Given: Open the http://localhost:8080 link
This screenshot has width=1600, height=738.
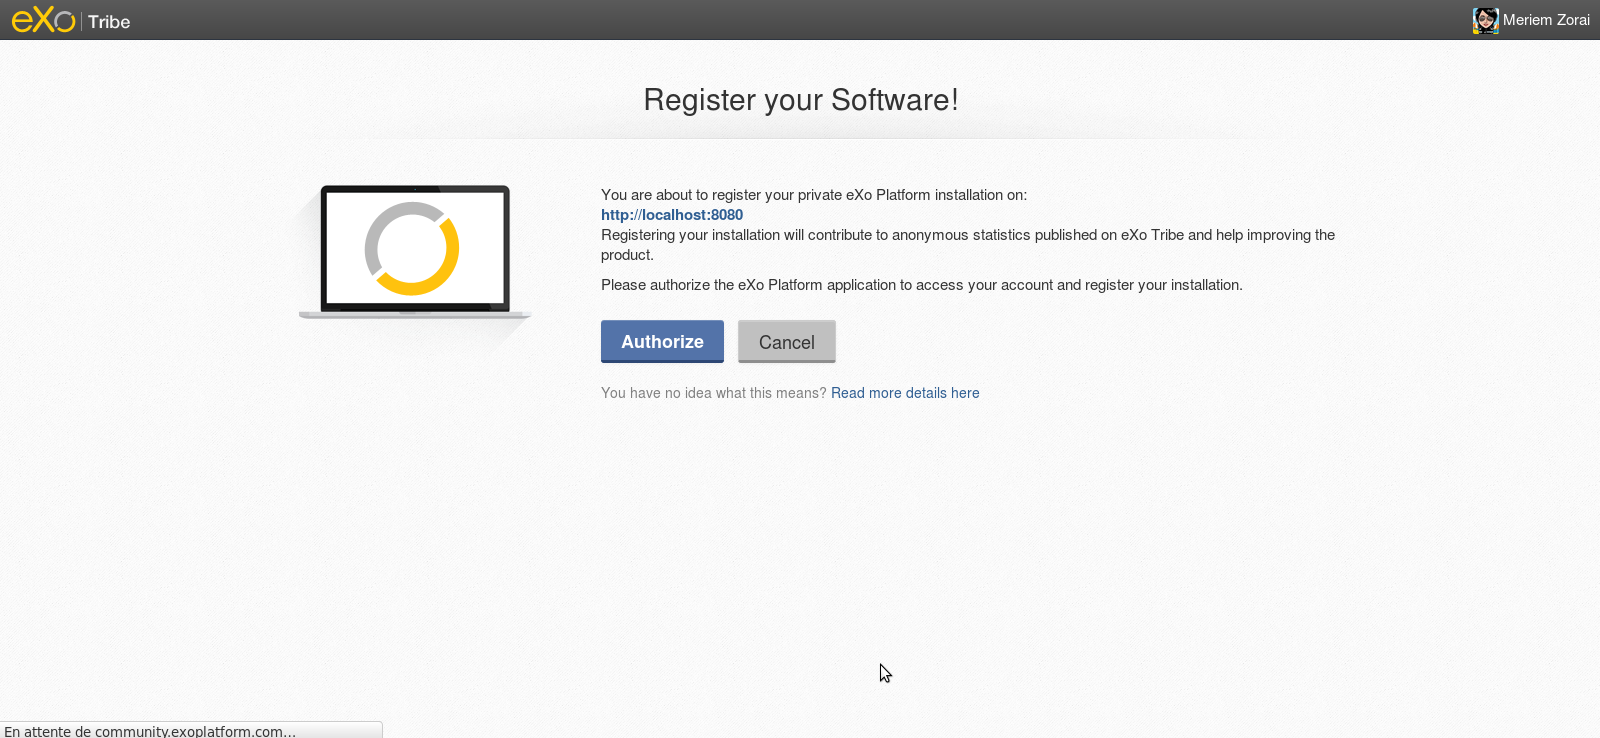Looking at the screenshot, I should point(672,215).
